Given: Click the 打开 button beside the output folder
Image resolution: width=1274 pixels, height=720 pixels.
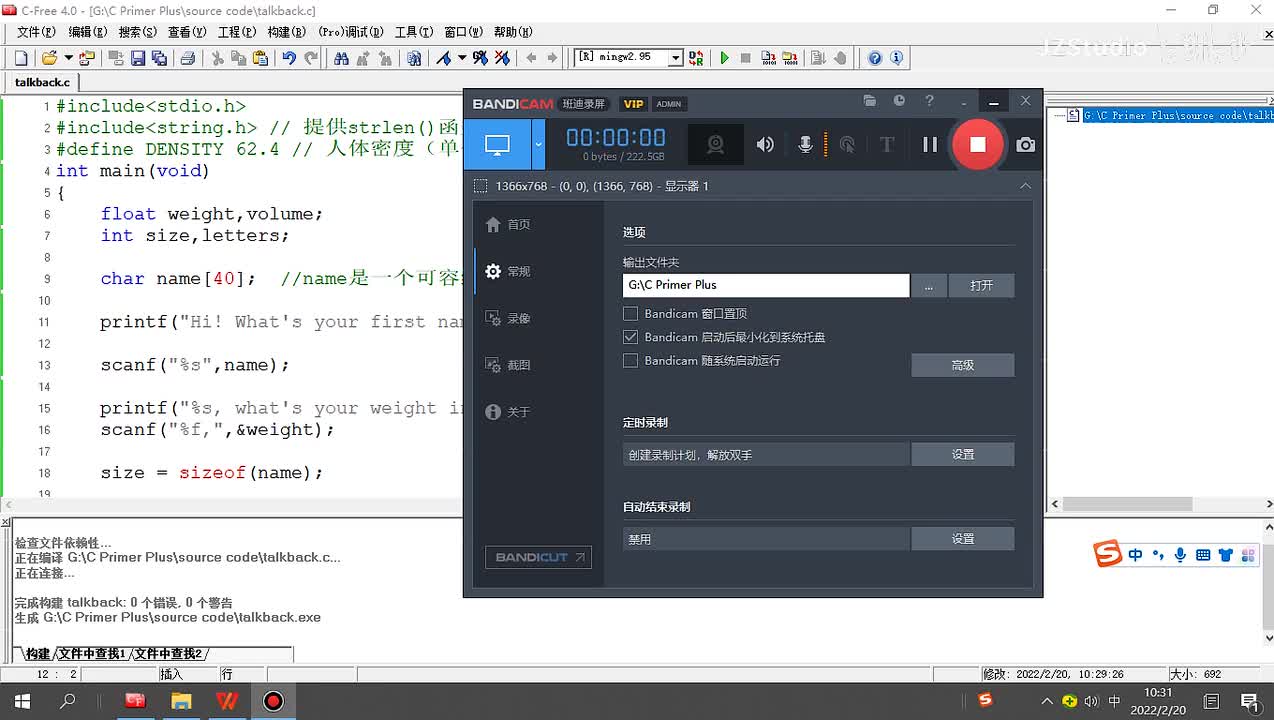Looking at the screenshot, I should [x=982, y=285].
